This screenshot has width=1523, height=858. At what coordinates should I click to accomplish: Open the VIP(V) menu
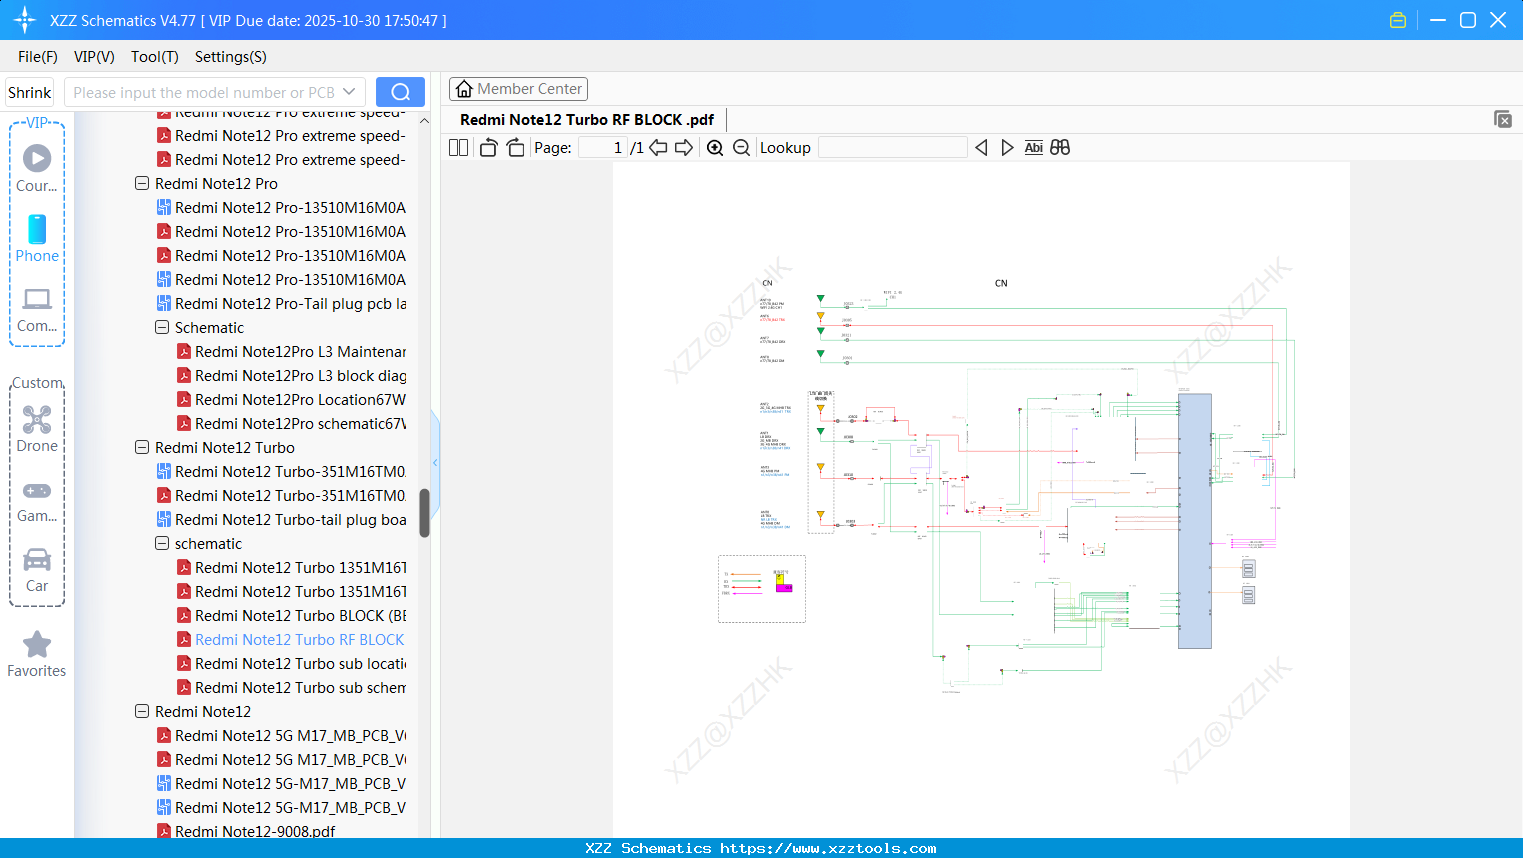(94, 57)
